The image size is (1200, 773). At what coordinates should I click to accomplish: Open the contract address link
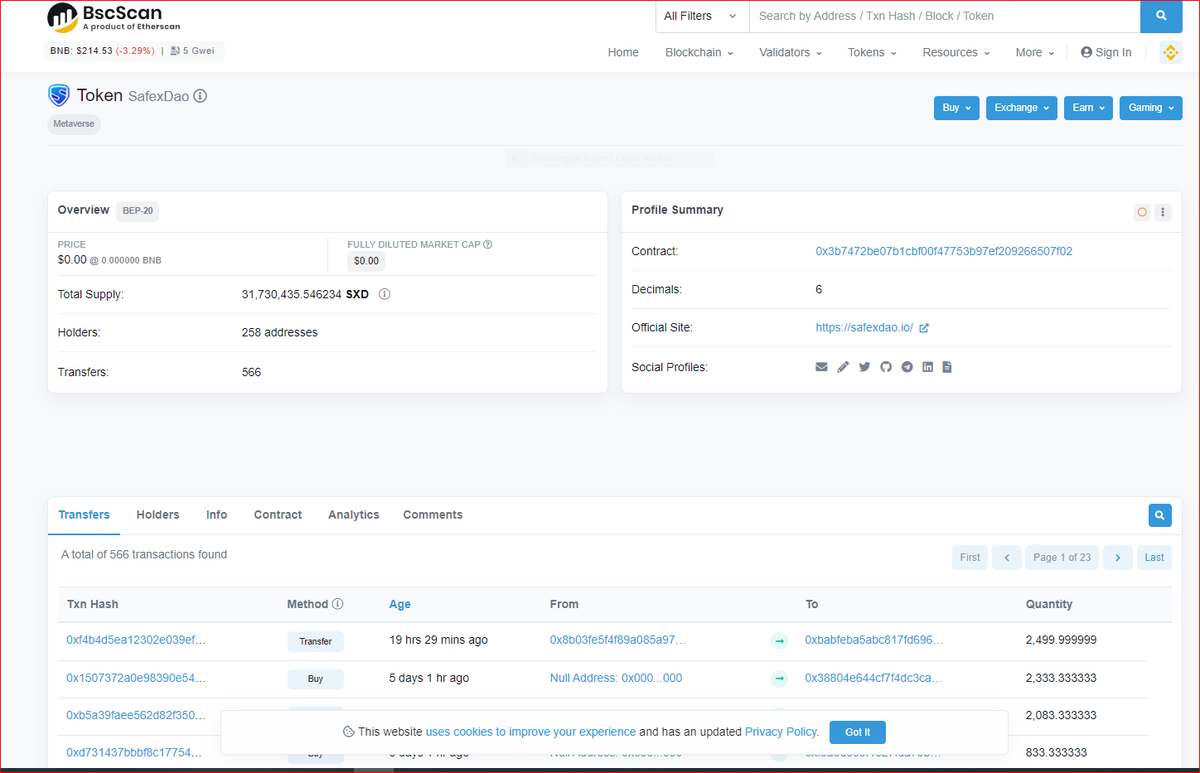[944, 251]
